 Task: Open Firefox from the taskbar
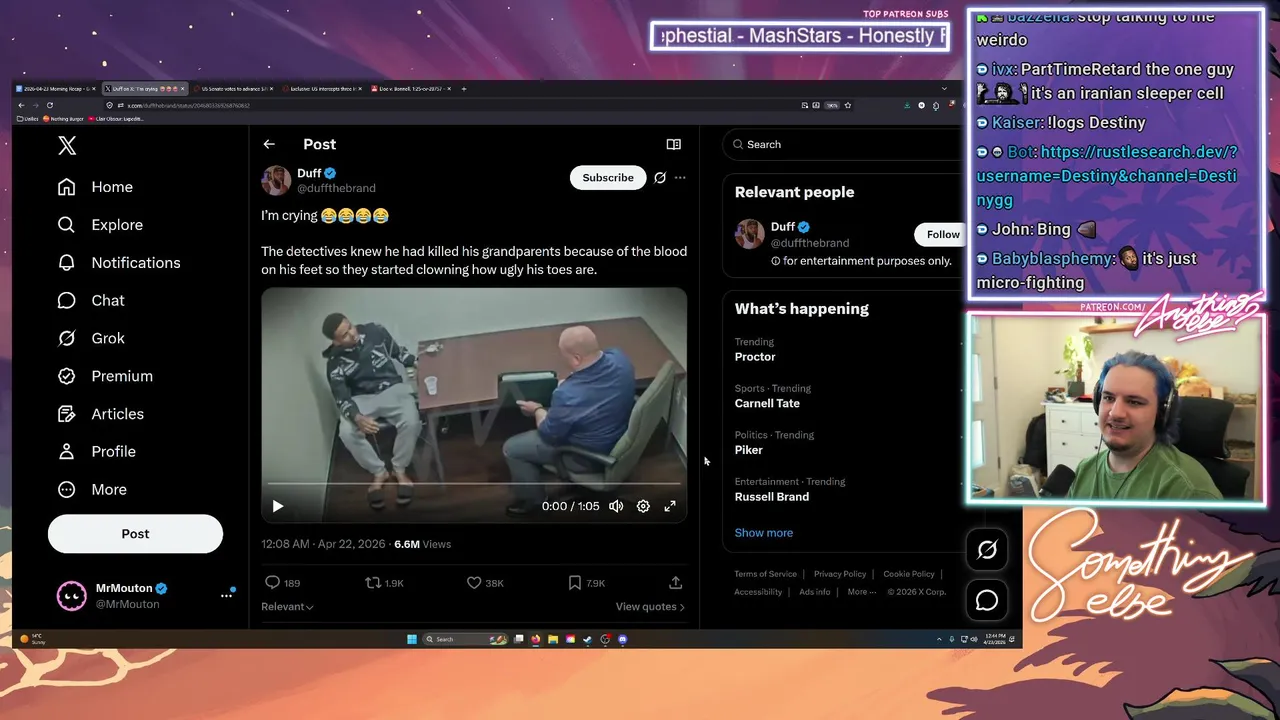(536, 639)
